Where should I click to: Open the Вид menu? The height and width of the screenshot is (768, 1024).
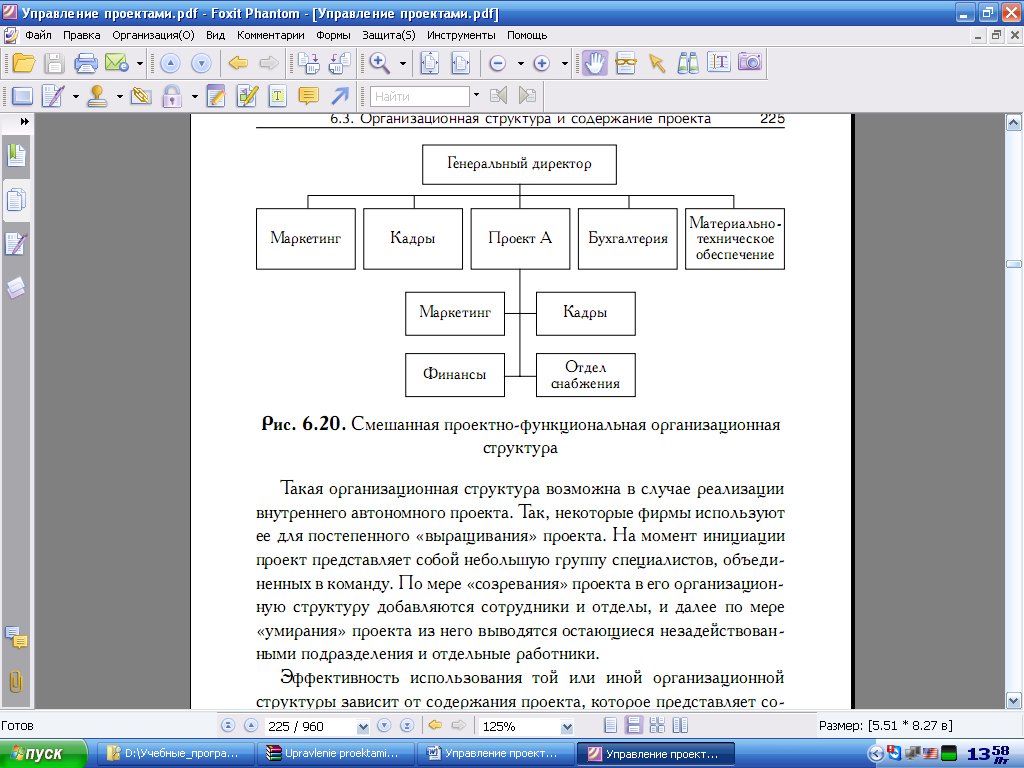(216, 35)
